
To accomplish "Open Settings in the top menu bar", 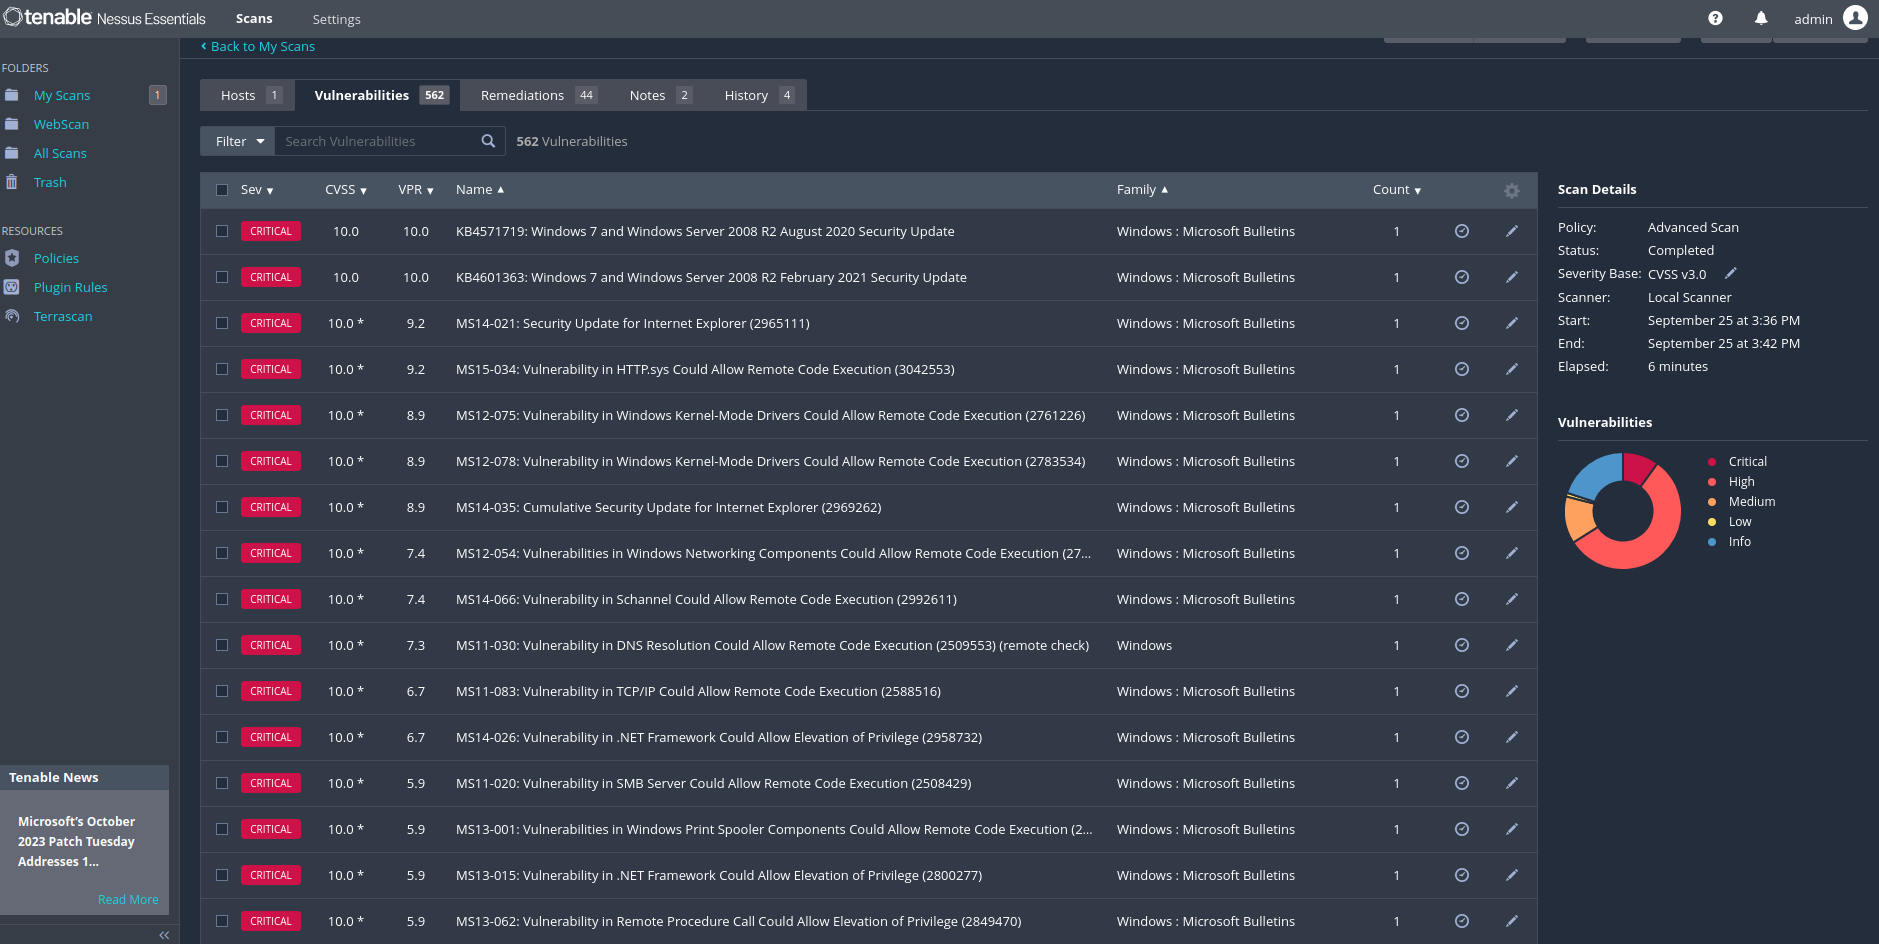I will coord(336,19).
